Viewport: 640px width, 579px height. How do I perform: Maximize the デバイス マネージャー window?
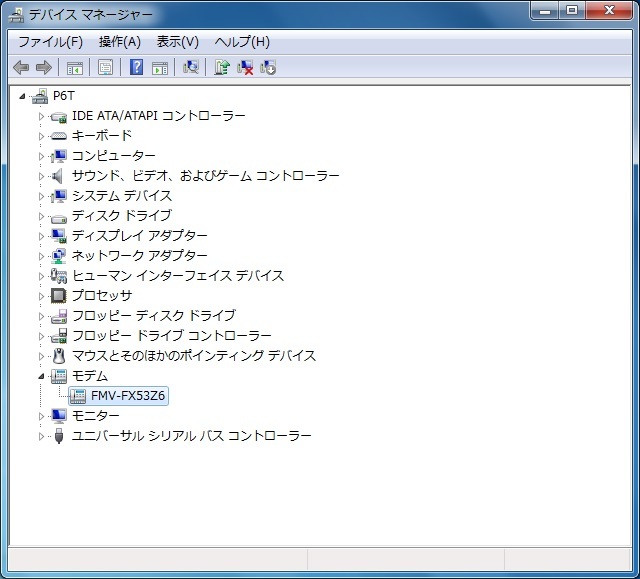pos(572,11)
